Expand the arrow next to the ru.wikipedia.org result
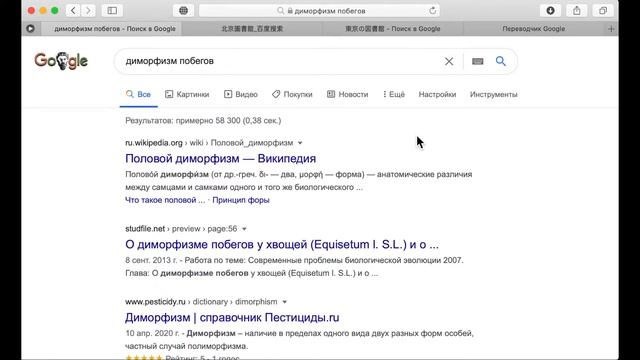This screenshot has width=640, height=360. 300,143
